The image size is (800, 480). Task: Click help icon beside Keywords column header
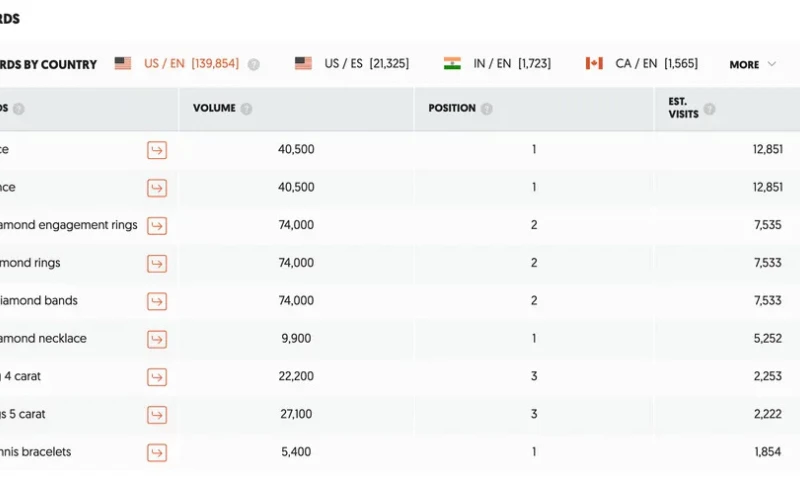coord(19,109)
